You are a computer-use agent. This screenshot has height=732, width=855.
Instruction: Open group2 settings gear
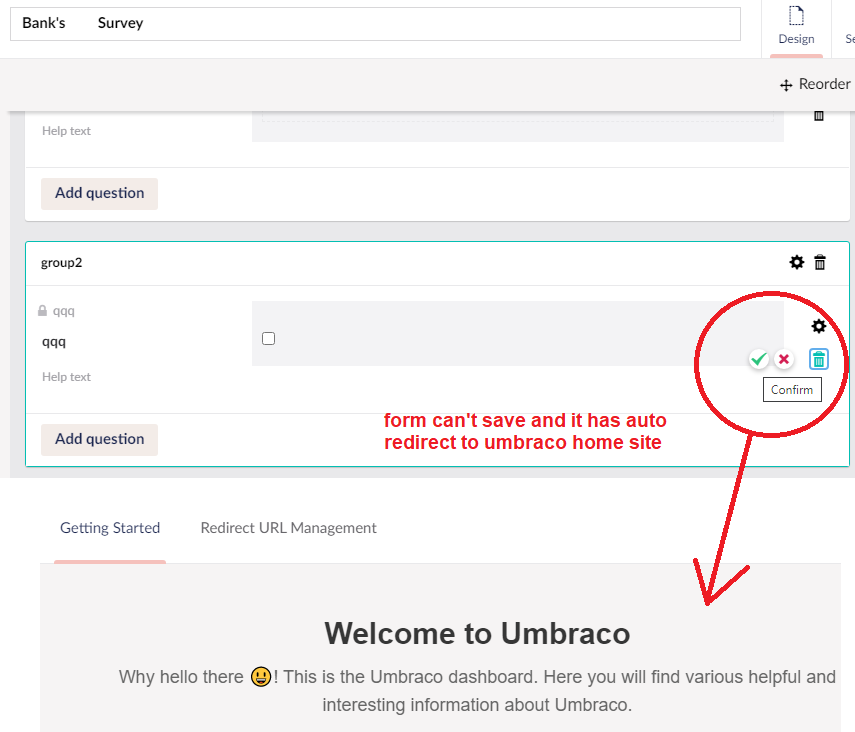797,262
